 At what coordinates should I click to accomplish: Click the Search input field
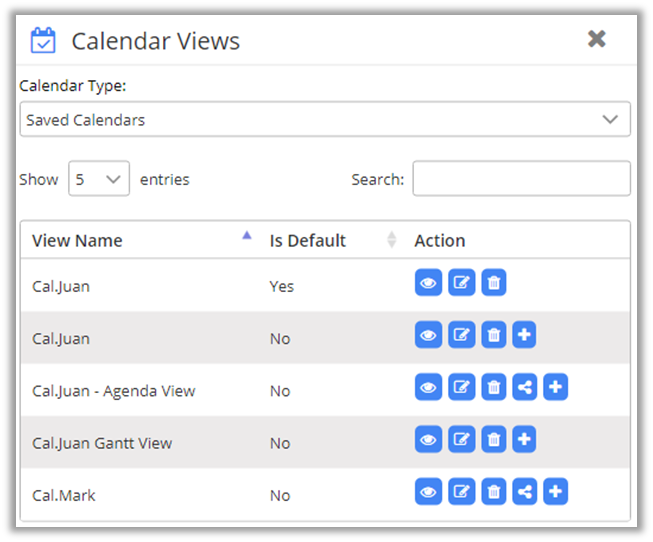tap(521, 179)
